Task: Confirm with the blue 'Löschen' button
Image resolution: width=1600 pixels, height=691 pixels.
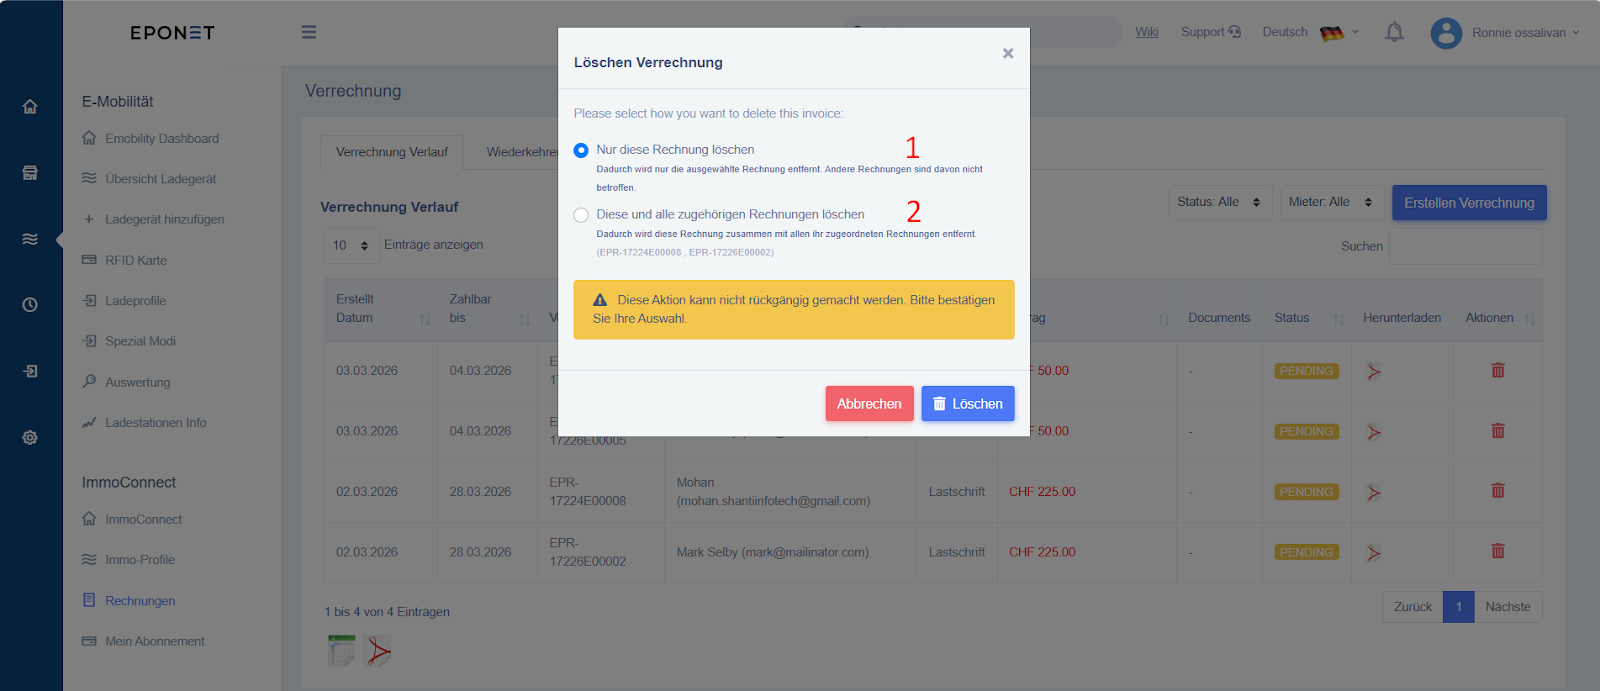Action: [x=967, y=404]
